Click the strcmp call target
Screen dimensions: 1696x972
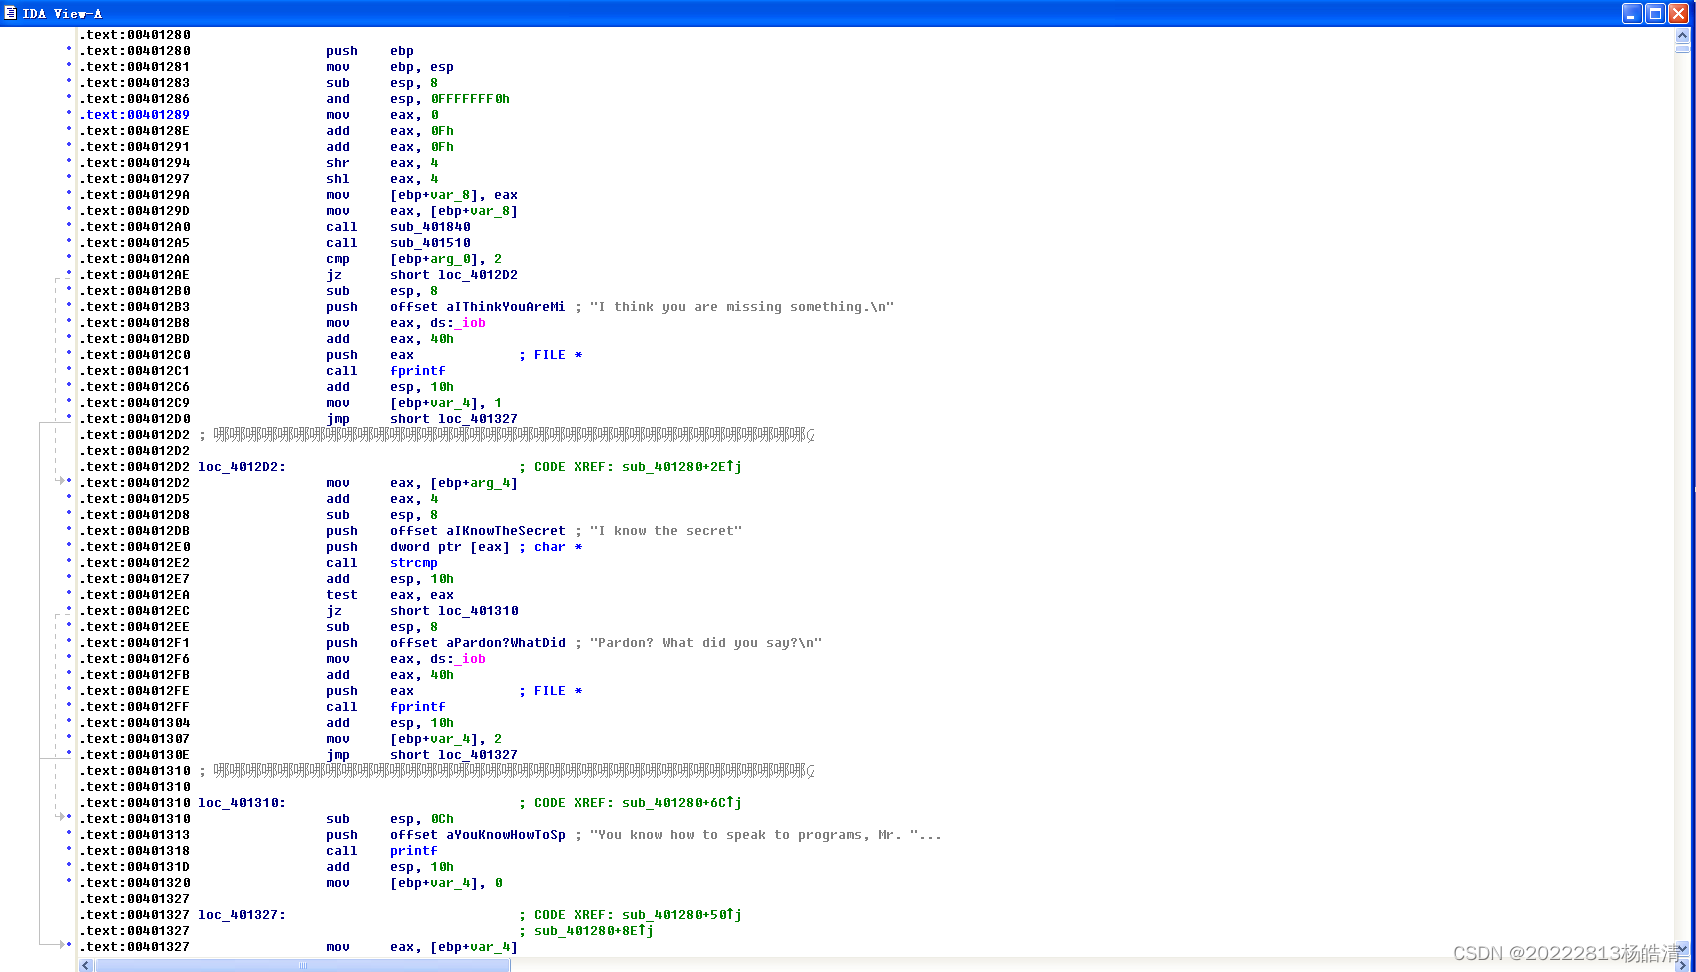414,563
